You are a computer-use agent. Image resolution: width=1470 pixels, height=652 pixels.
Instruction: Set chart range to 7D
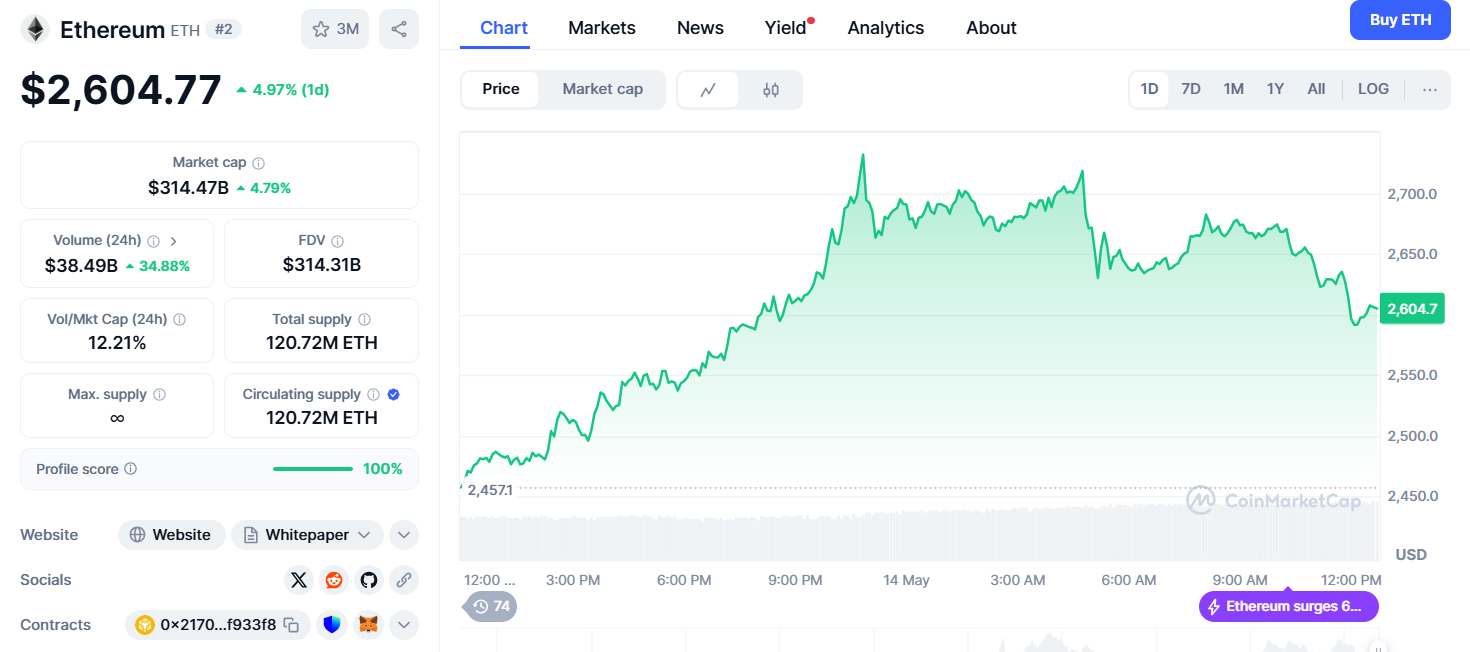click(1191, 89)
